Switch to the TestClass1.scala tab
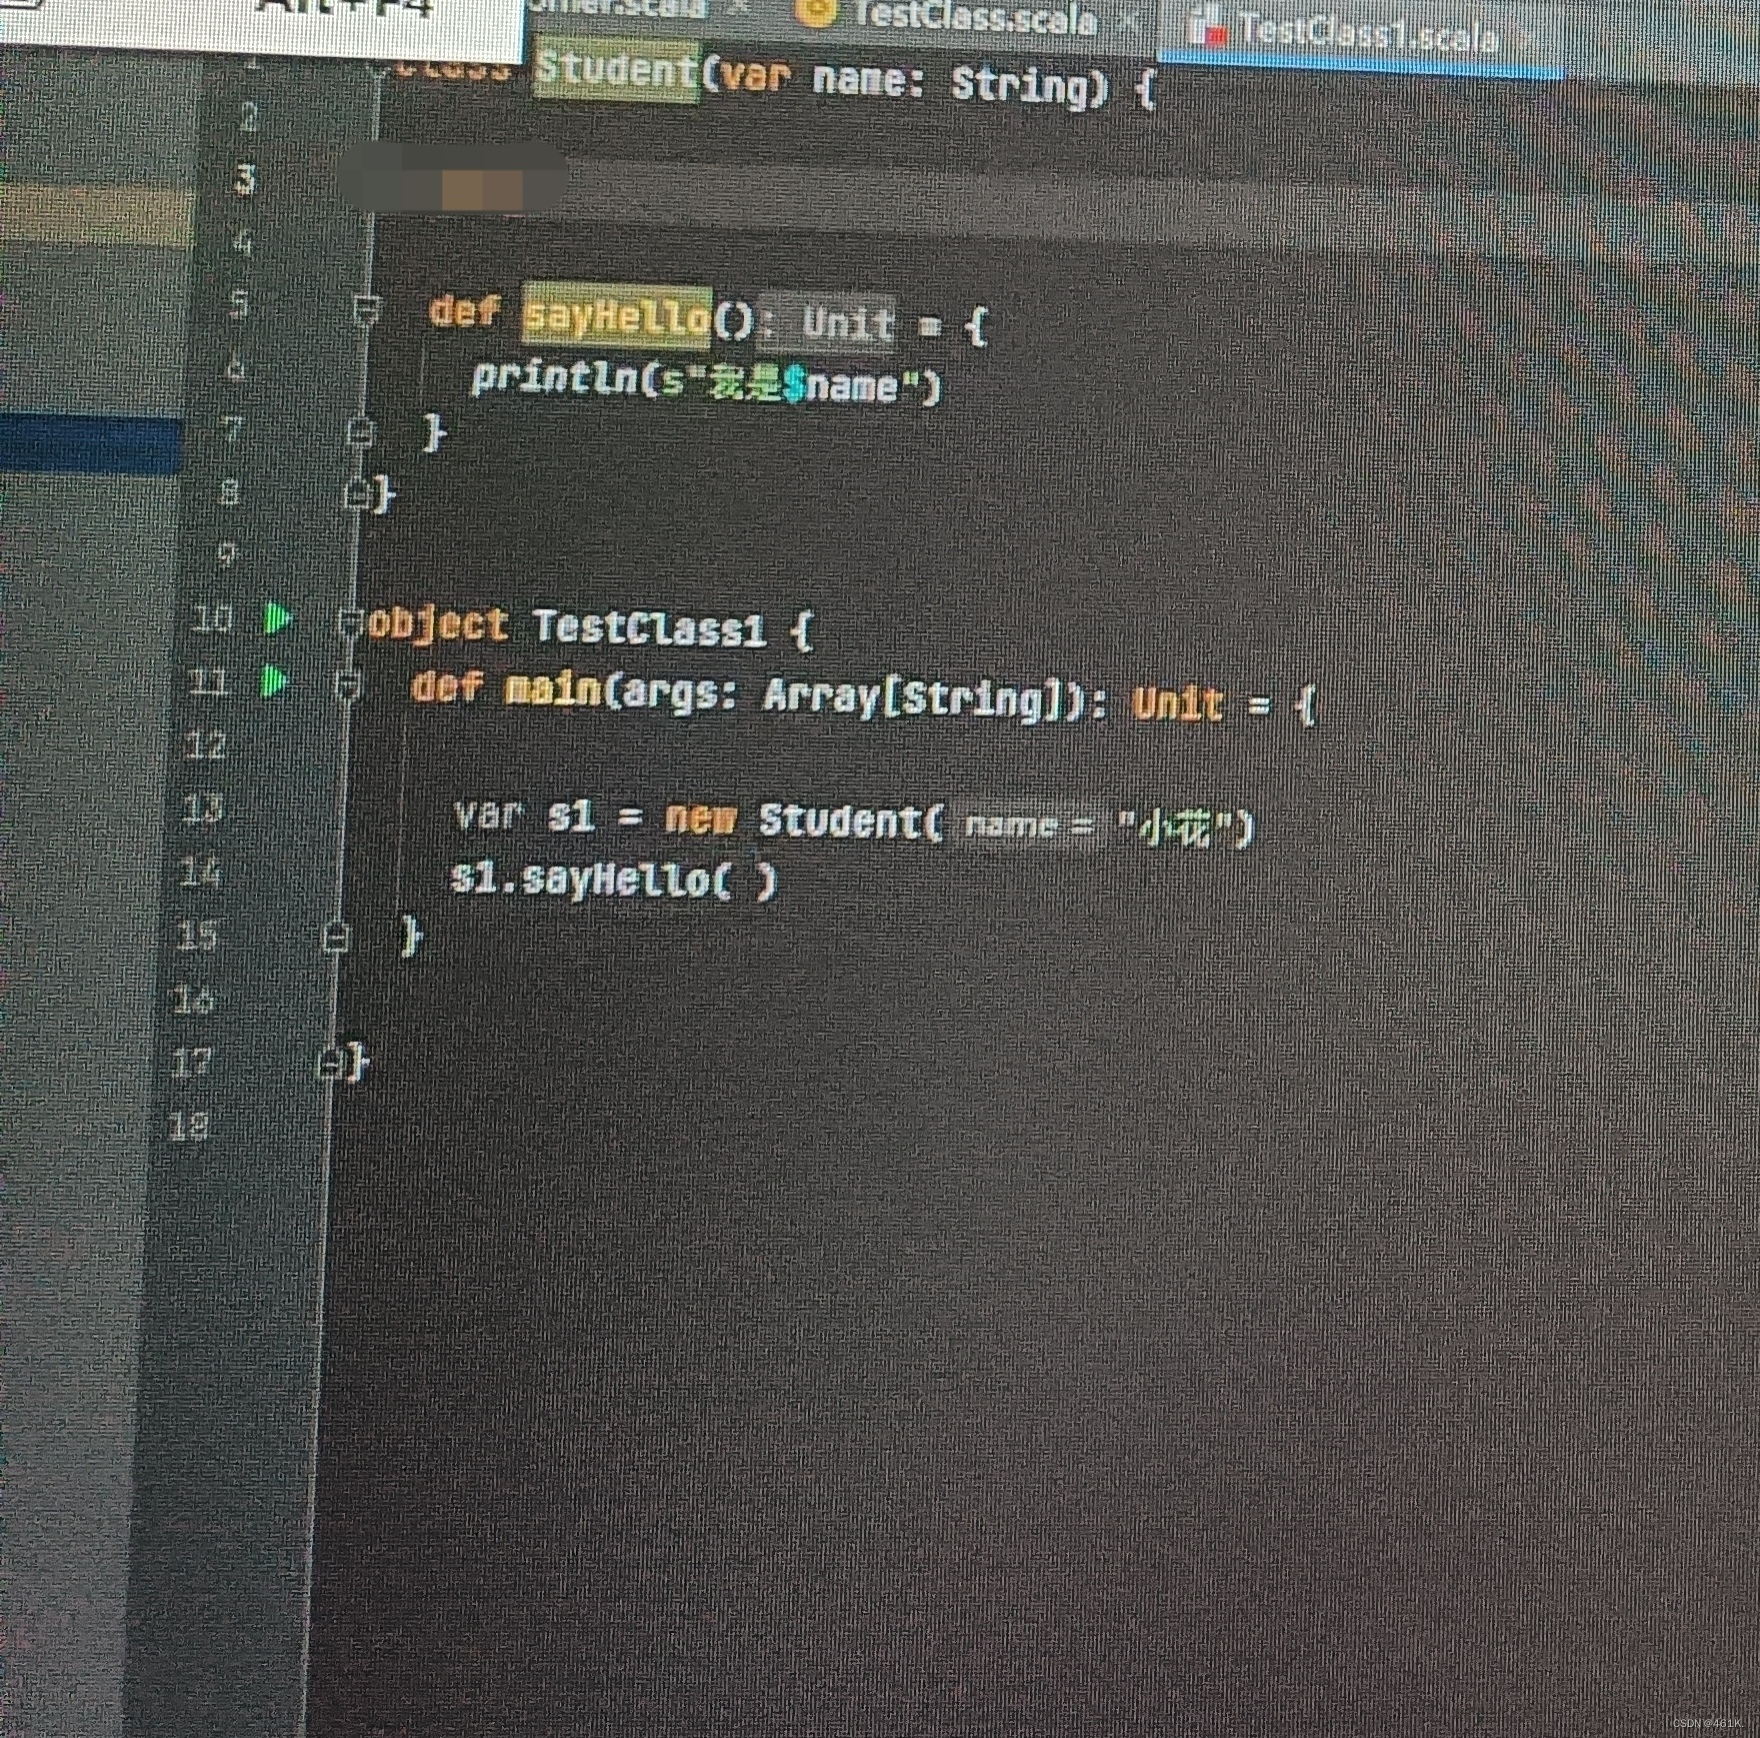The width and height of the screenshot is (1760, 1738). (1368, 33)
